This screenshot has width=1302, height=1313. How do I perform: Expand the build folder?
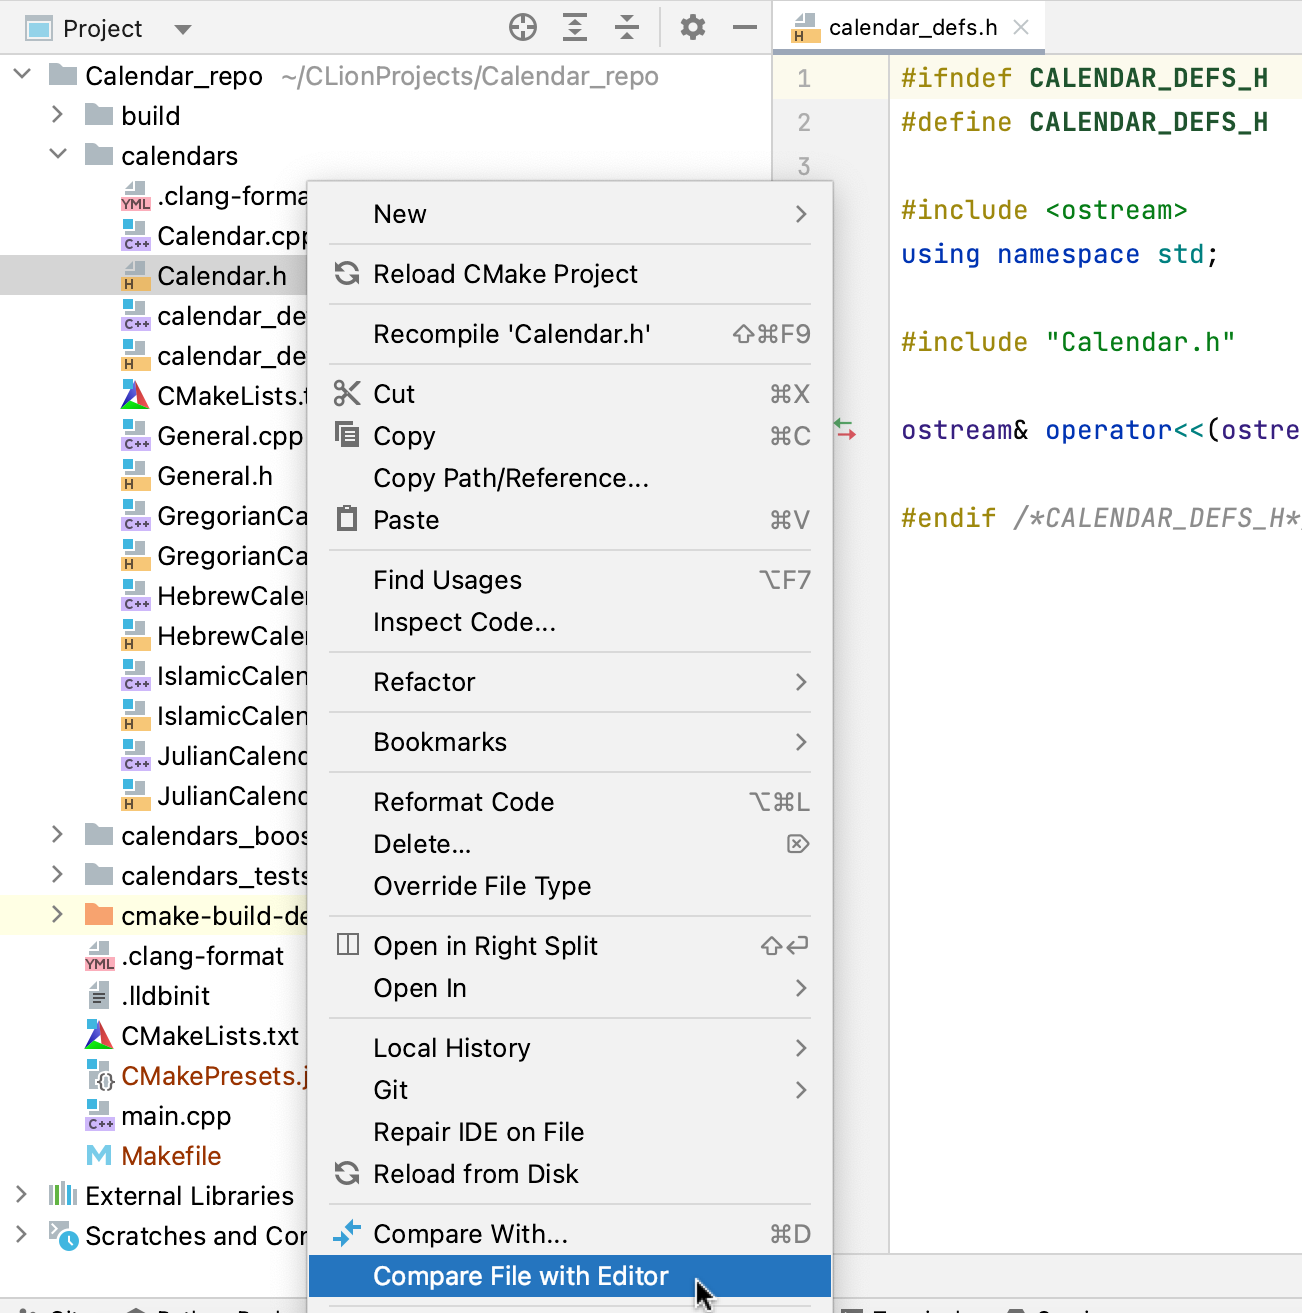[57, 115]
